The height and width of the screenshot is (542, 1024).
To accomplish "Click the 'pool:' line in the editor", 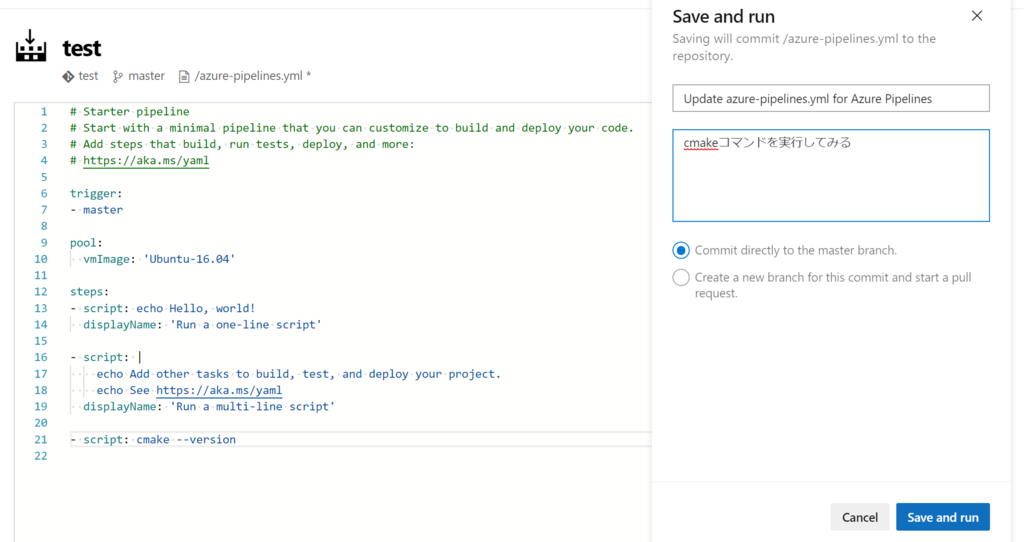I will coord(86,243).
